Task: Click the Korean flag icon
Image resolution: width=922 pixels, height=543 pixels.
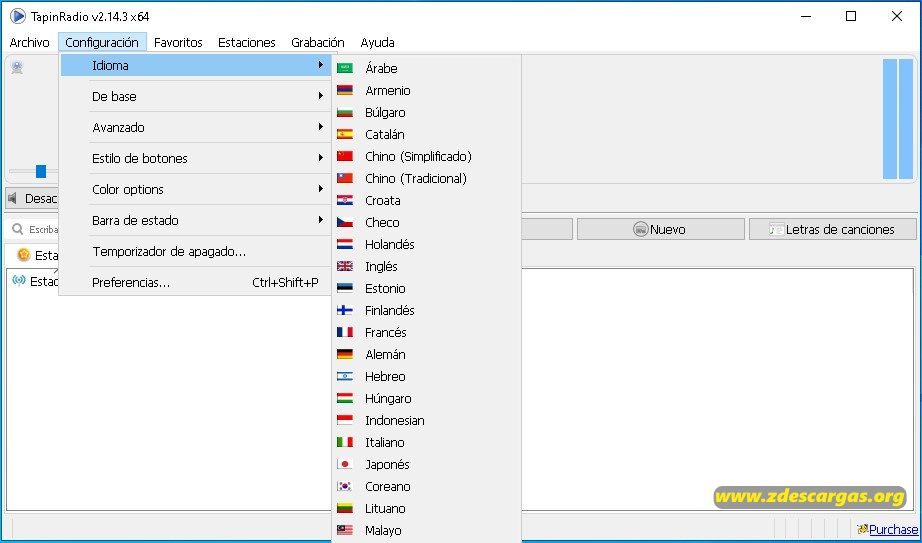Action: click(x=345, y=486)
